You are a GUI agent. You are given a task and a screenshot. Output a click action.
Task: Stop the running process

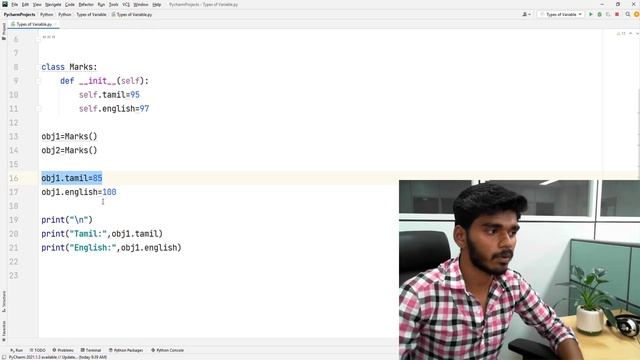pos(617,14)
